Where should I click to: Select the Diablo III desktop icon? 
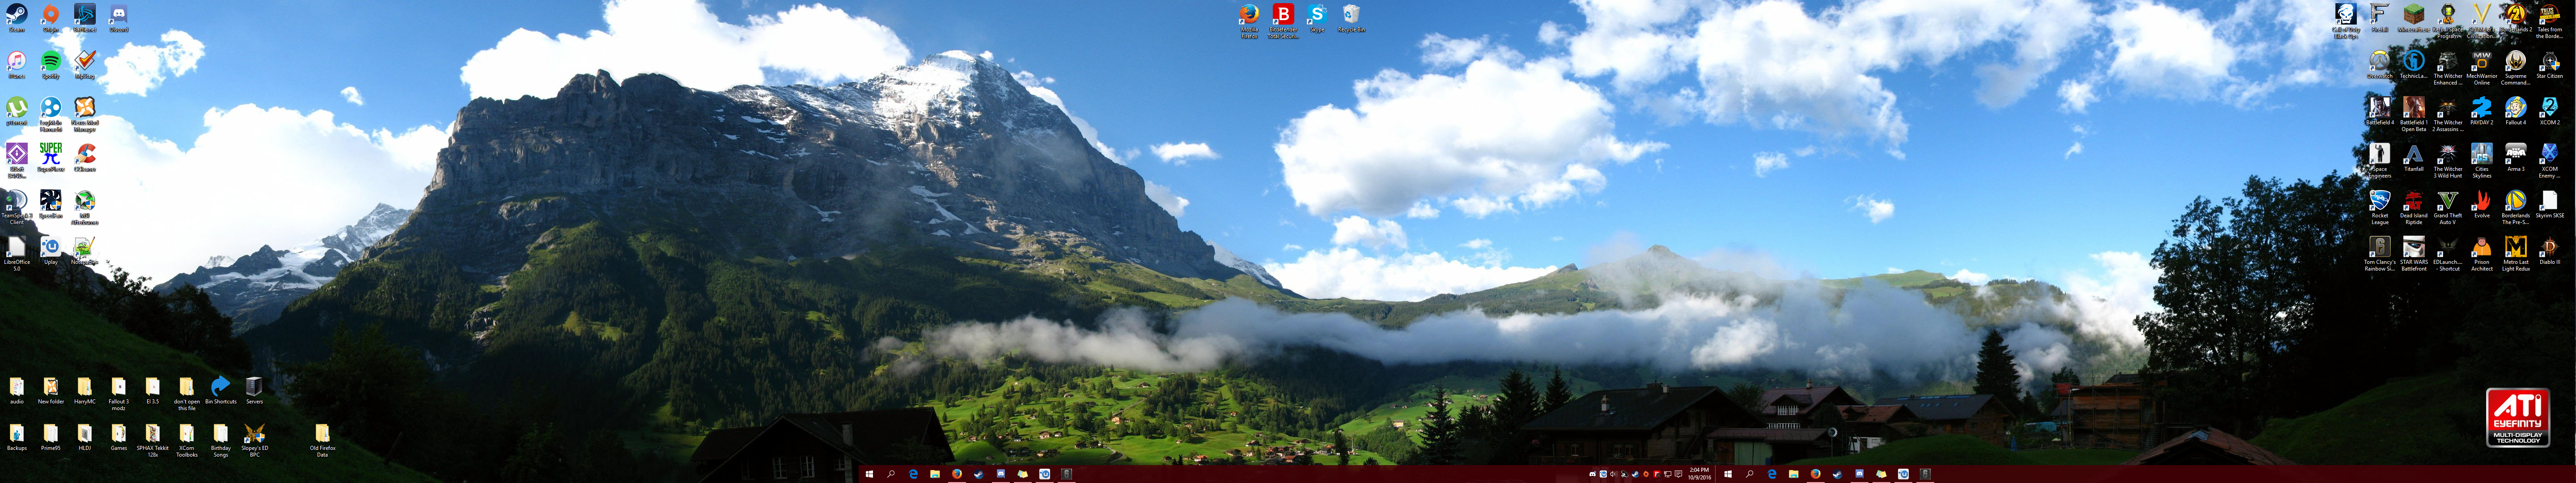point(2549,249)
